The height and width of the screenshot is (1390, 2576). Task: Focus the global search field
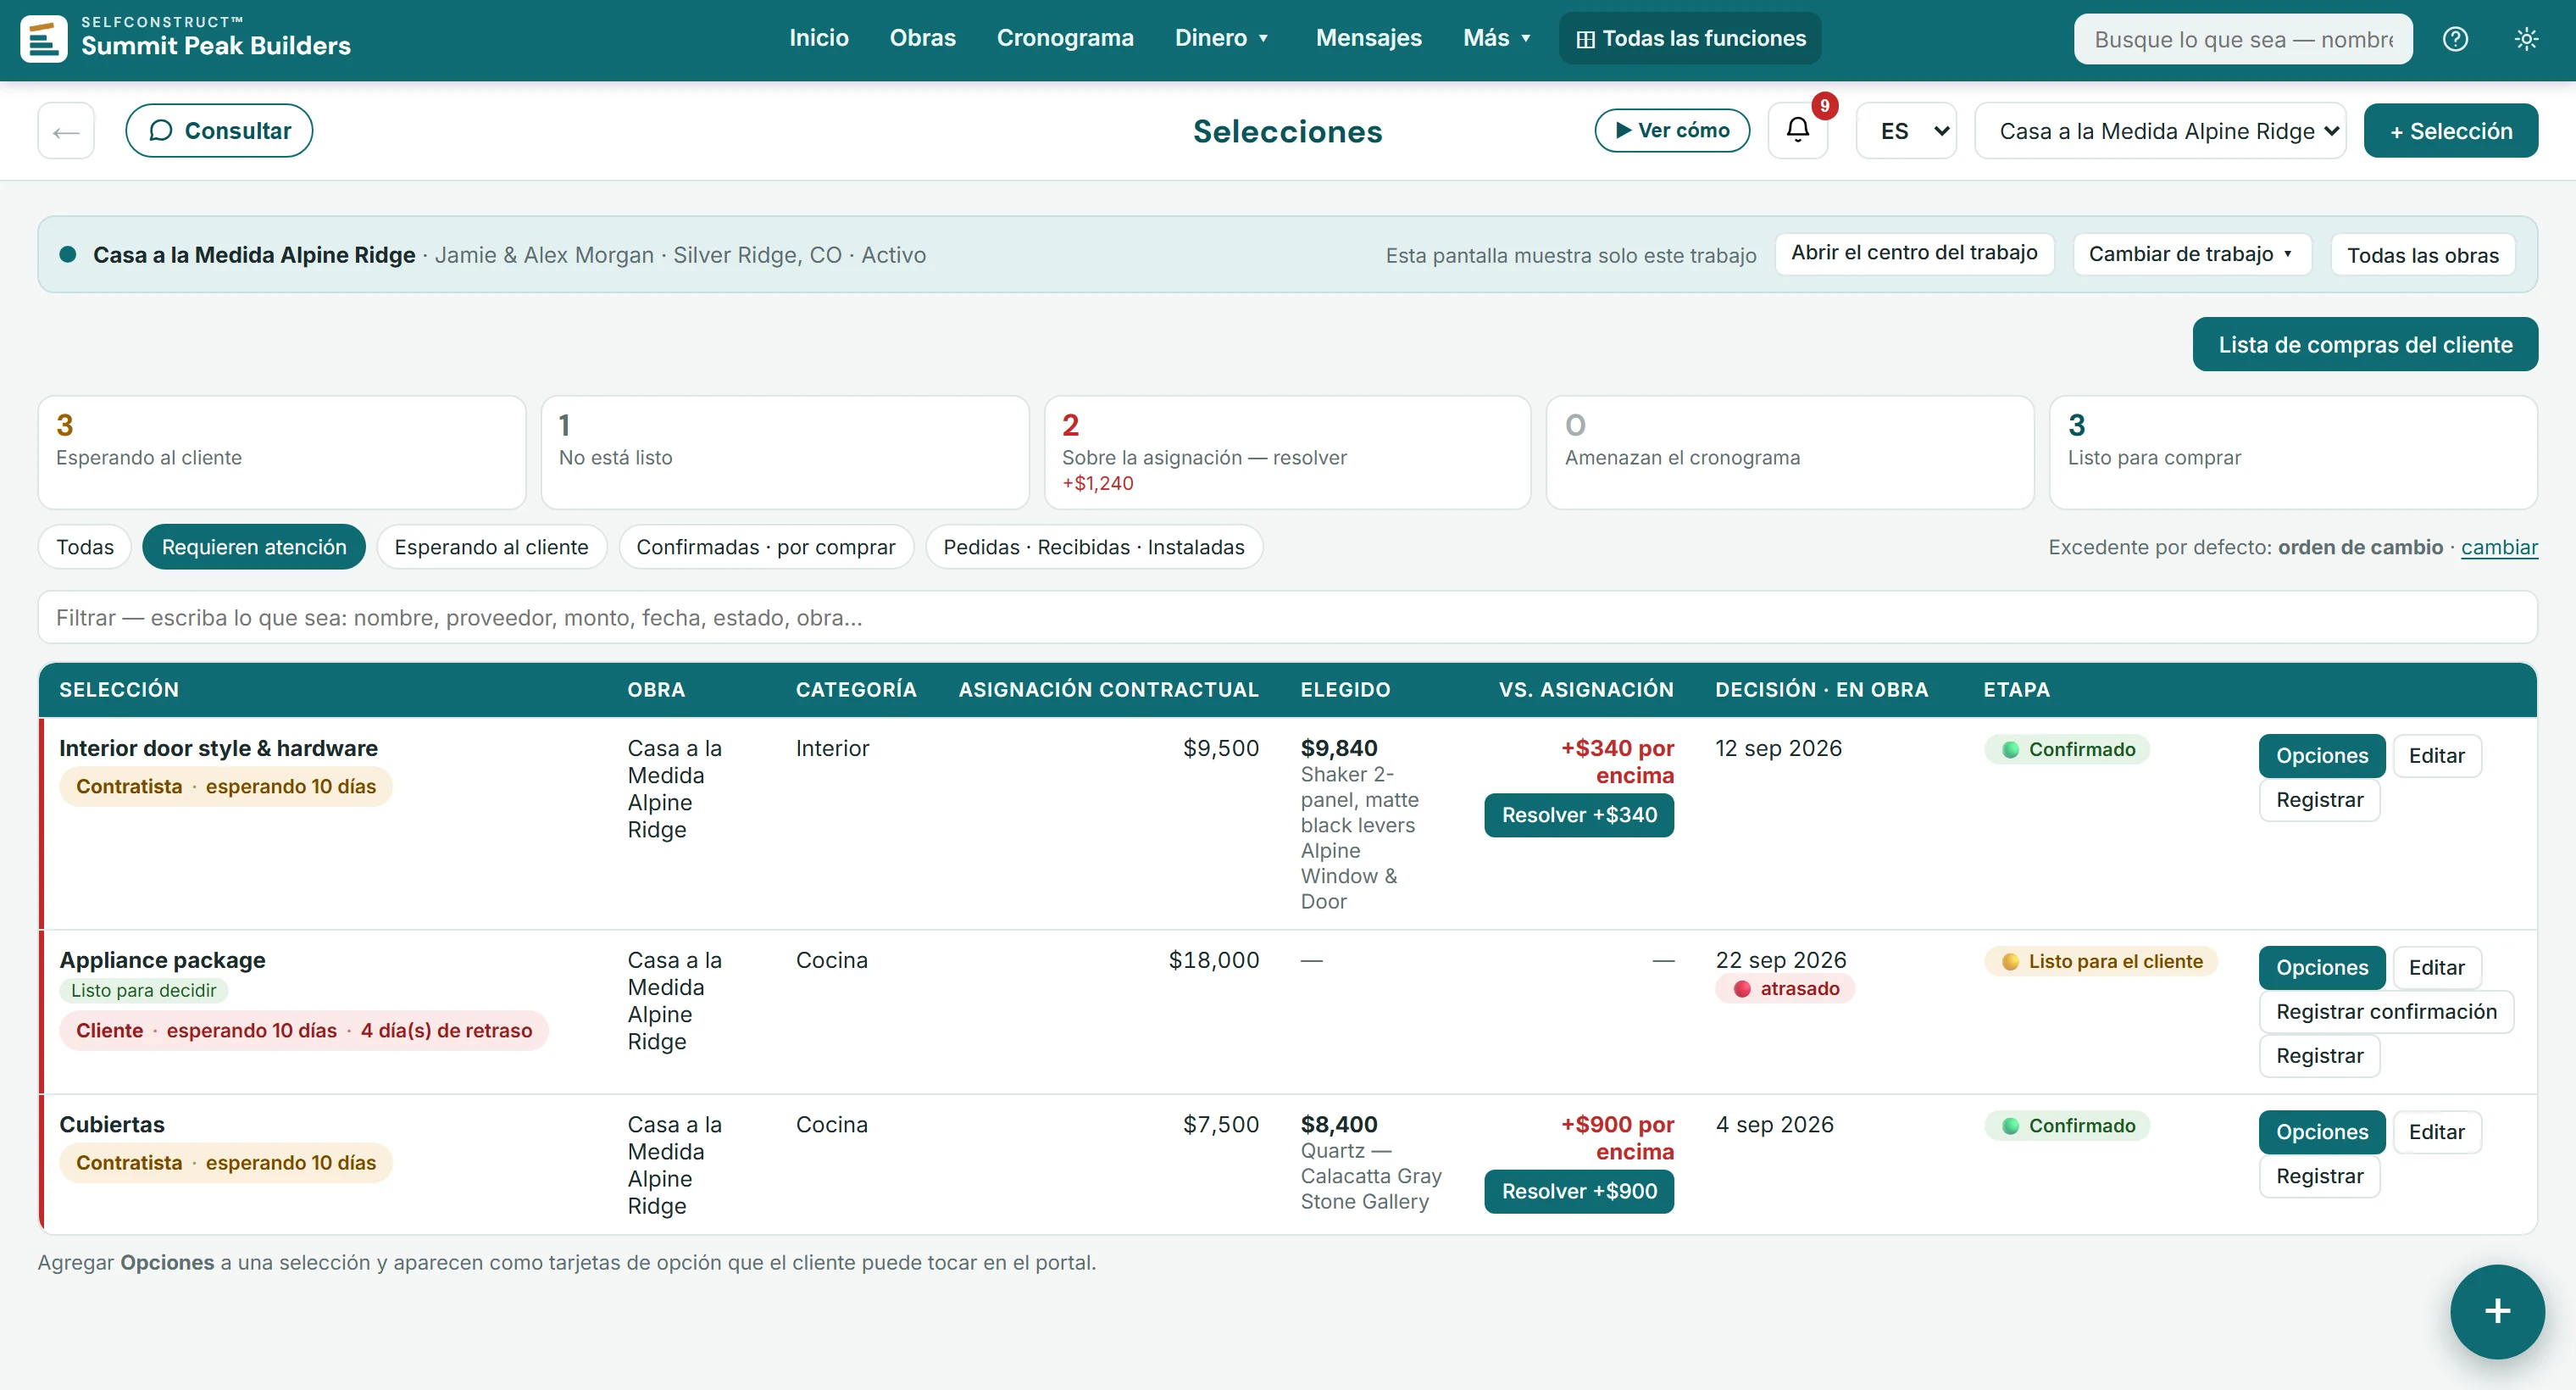tap(2243, 39)
